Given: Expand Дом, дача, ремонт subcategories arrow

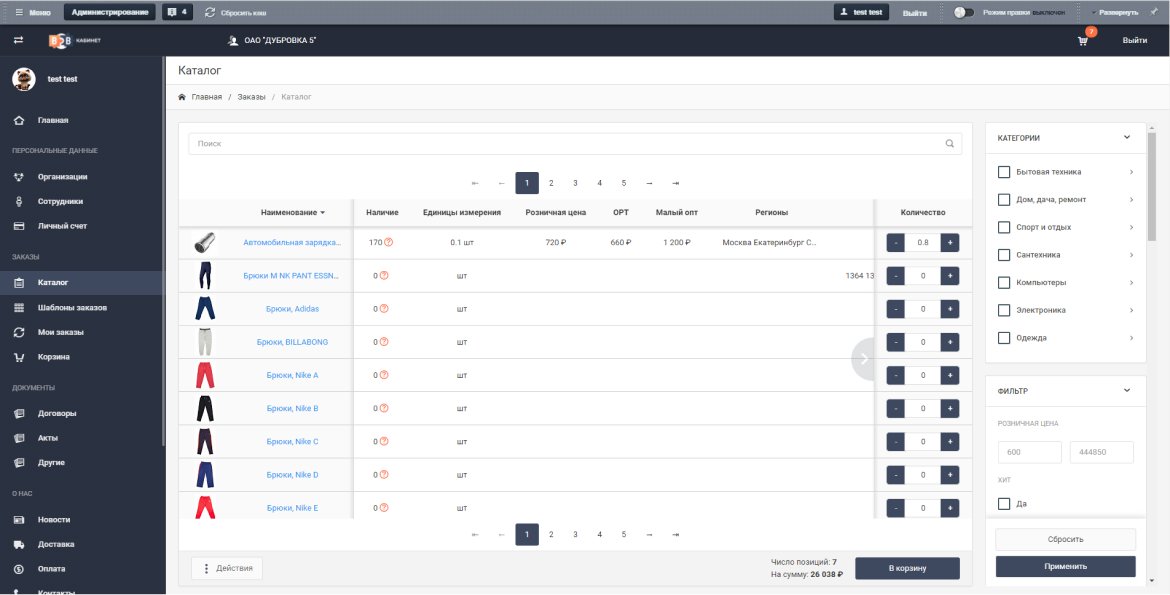Looking at the screenshot, I should [1131, 199].
